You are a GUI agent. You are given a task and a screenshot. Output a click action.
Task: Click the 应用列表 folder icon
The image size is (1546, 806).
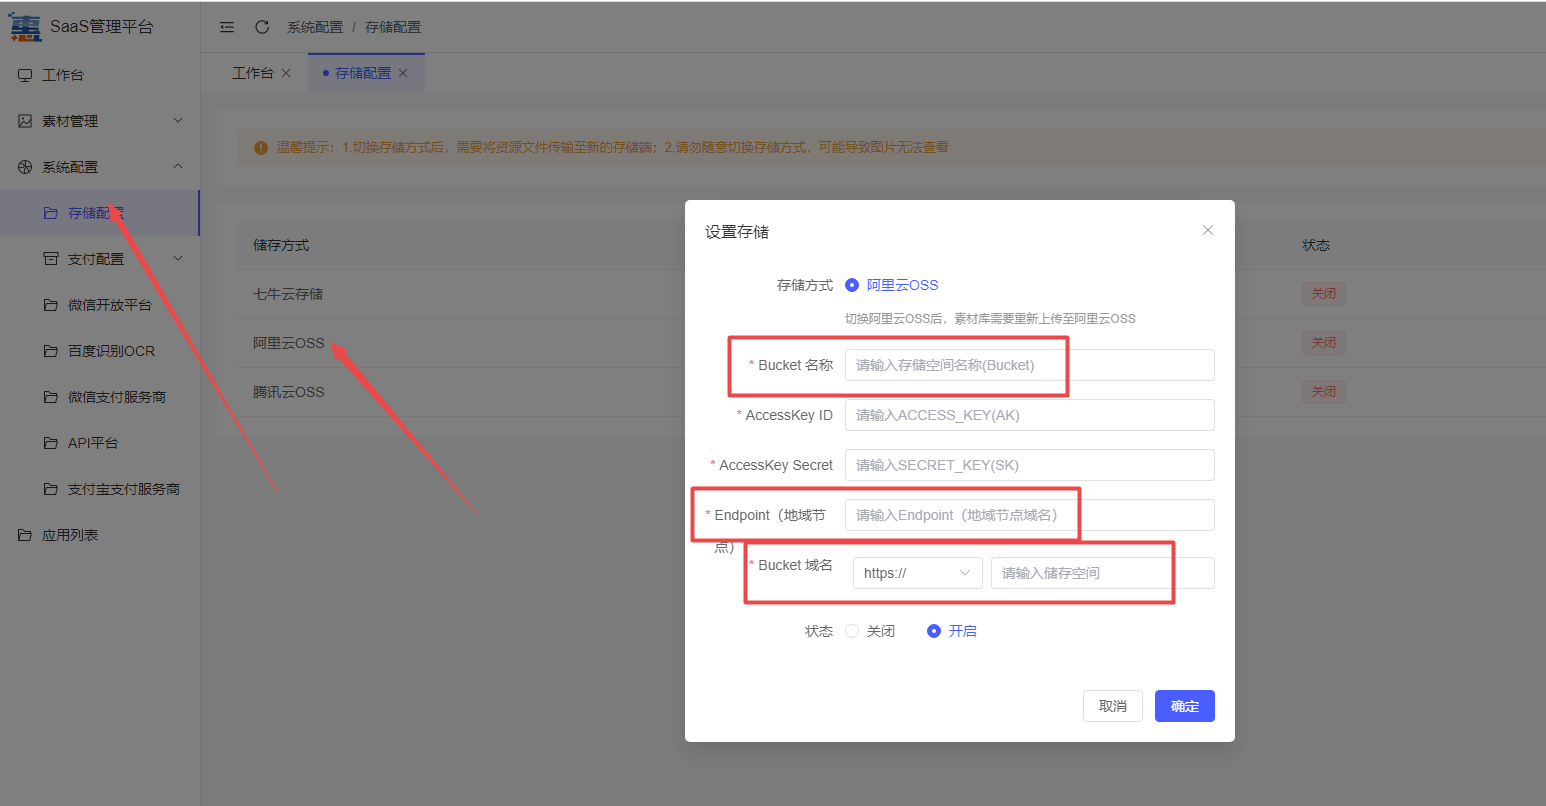click(25, 535)
